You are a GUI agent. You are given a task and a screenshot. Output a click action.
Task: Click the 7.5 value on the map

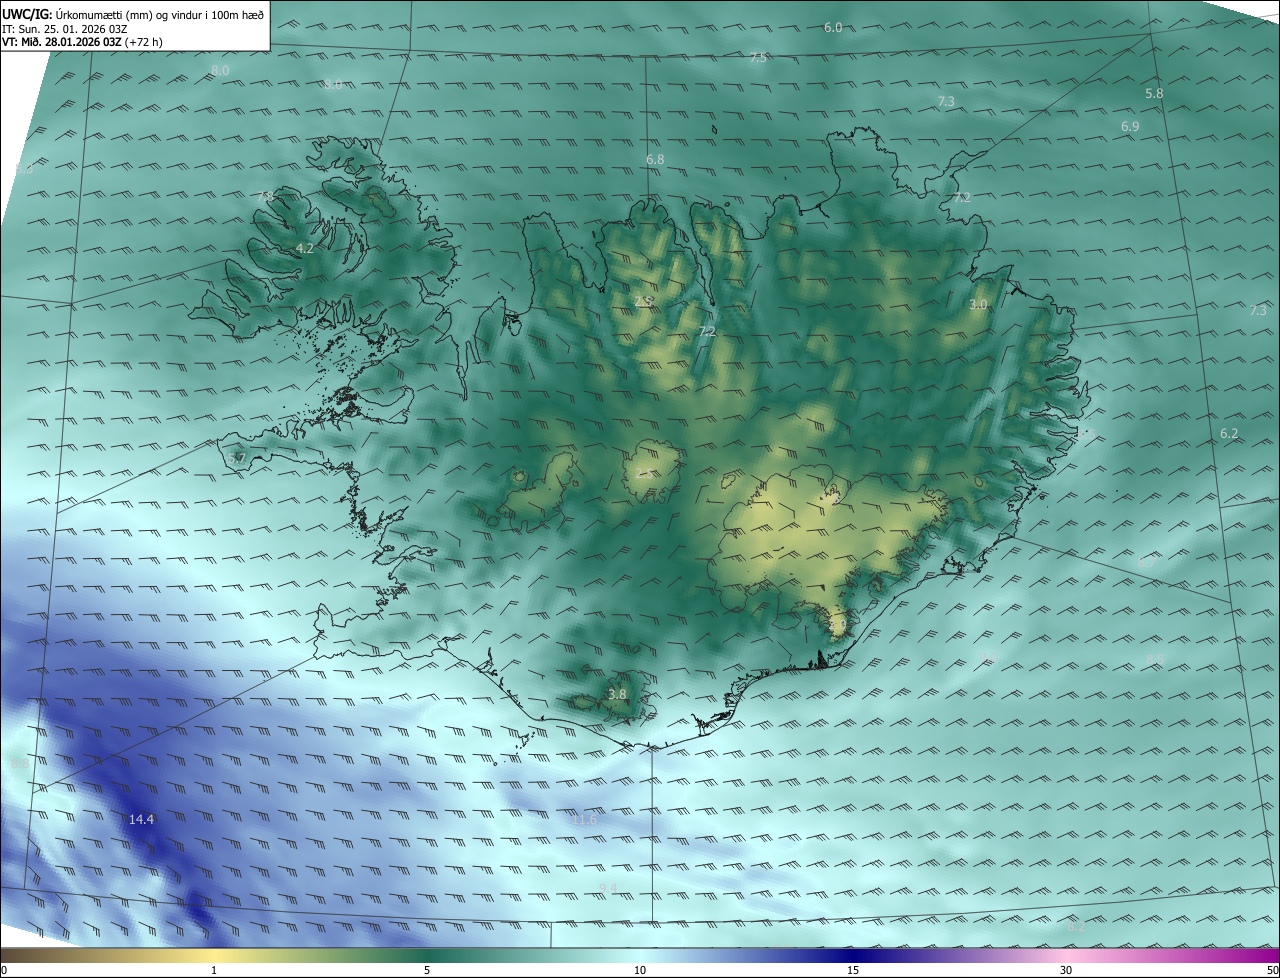coord(758,58)
